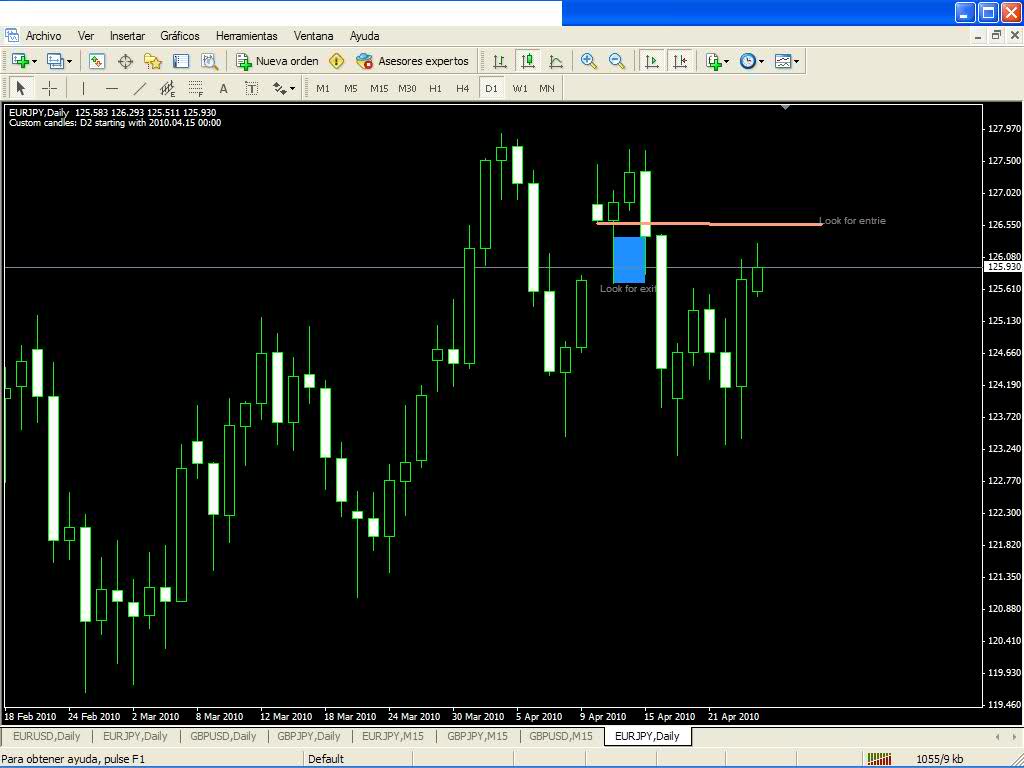The height and width of the screenshot is (768, 1024).
Task: Switch to M5 timeframe
Action: click(x=351, y=88)
